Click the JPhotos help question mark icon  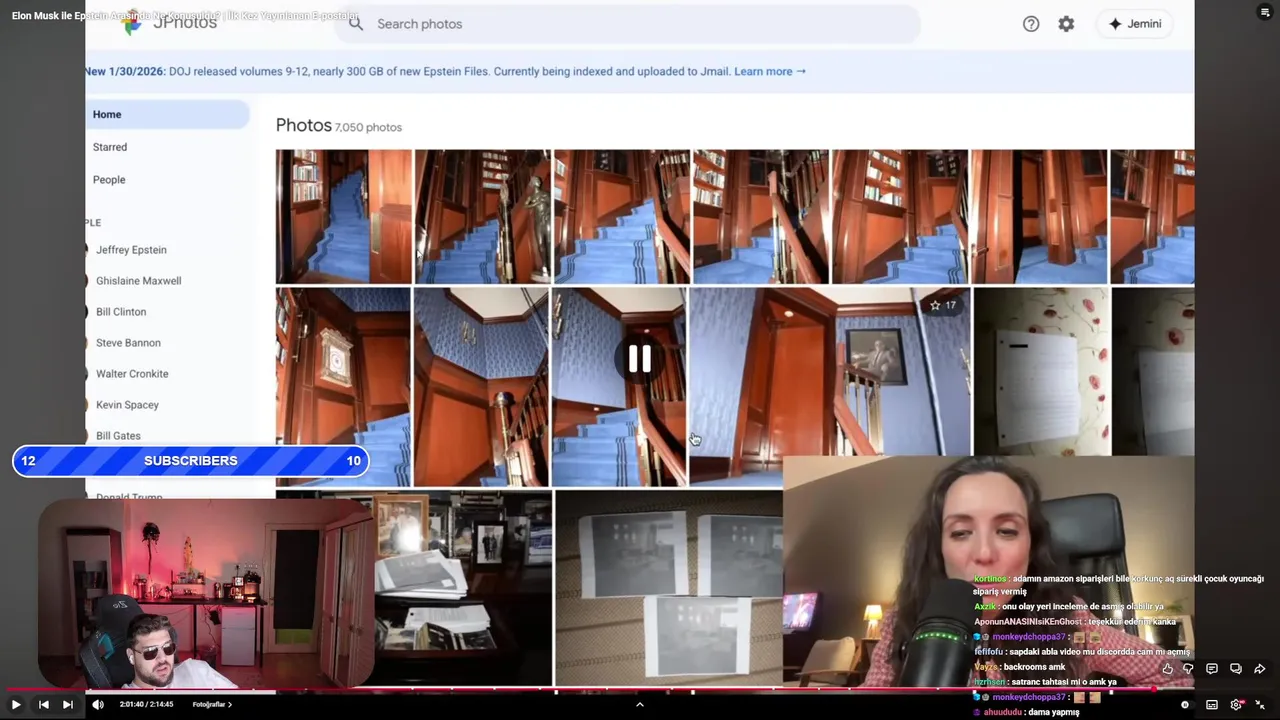(1031, 24)
